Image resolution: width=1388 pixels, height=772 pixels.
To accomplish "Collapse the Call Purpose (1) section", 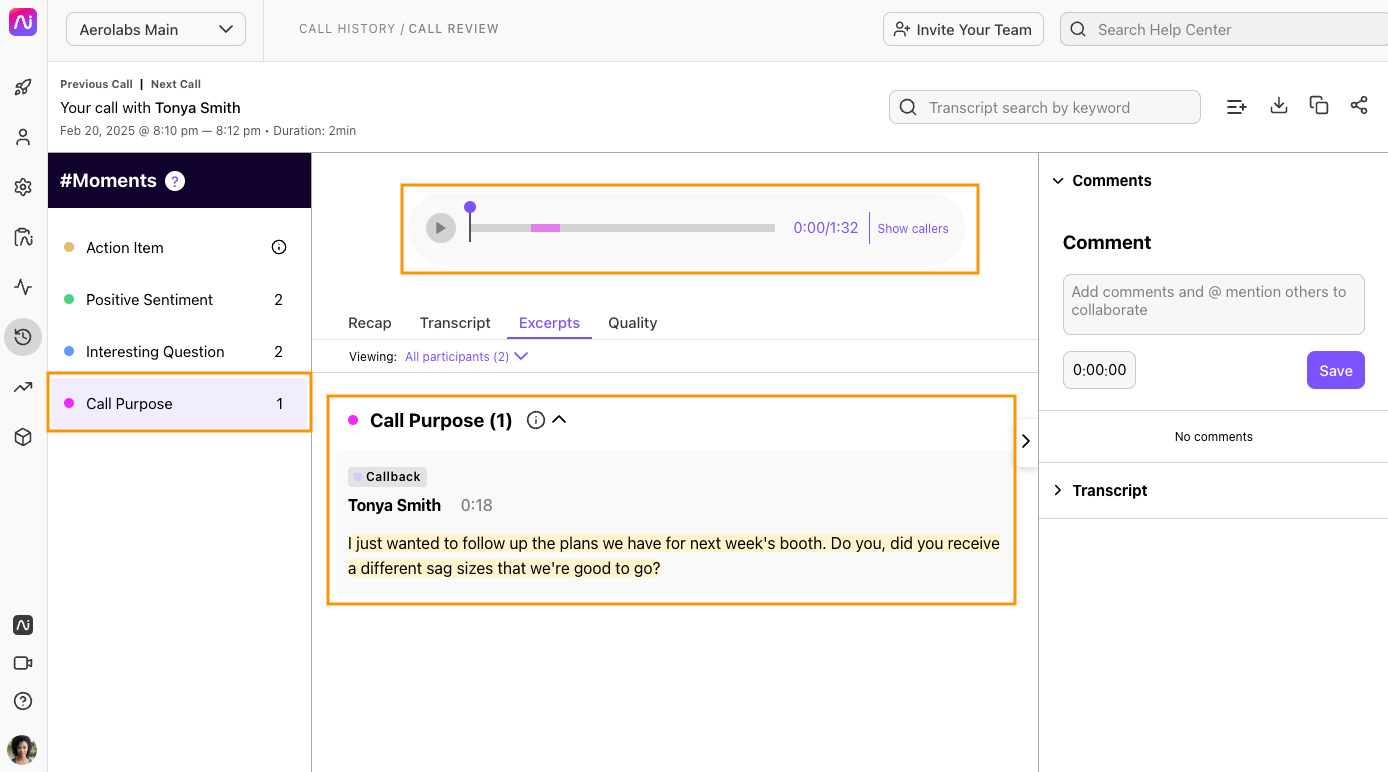I will tap(559, 420).
